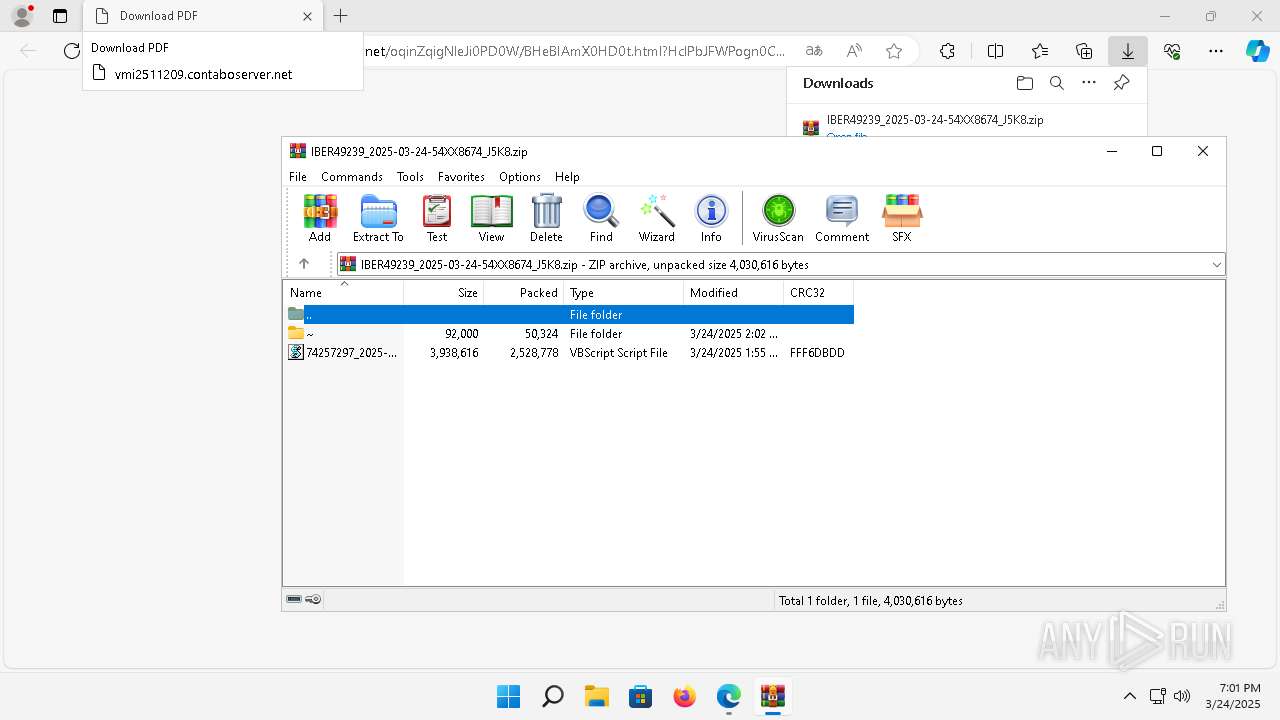Add page to favorites star icon
Screen dimensions: 1280x720
tap(894, 51)
